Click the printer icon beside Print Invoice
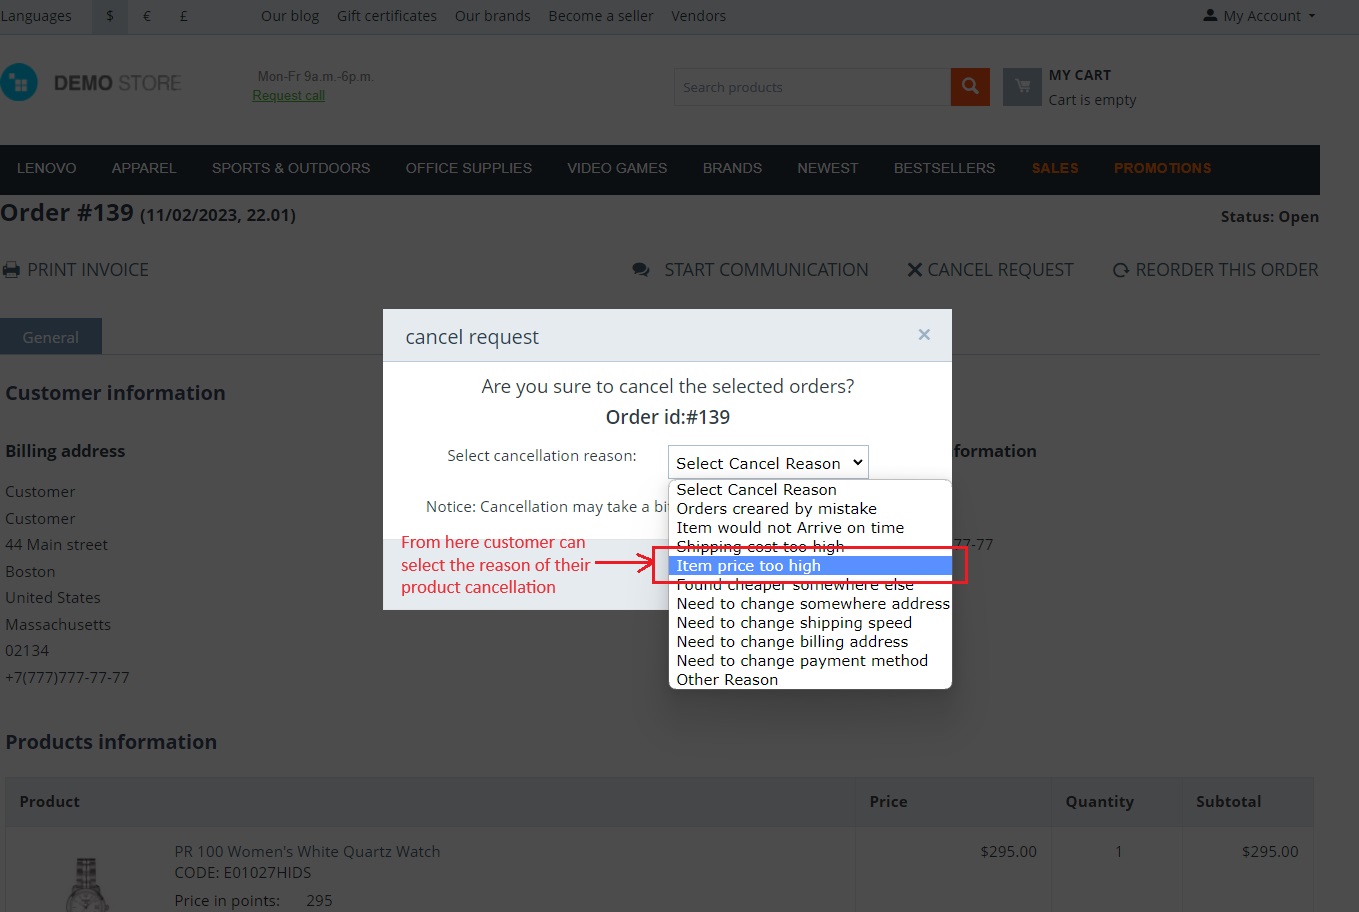The width and height of the screenshot is (1359, 912). pyautogui.click(x=11, y=270)
